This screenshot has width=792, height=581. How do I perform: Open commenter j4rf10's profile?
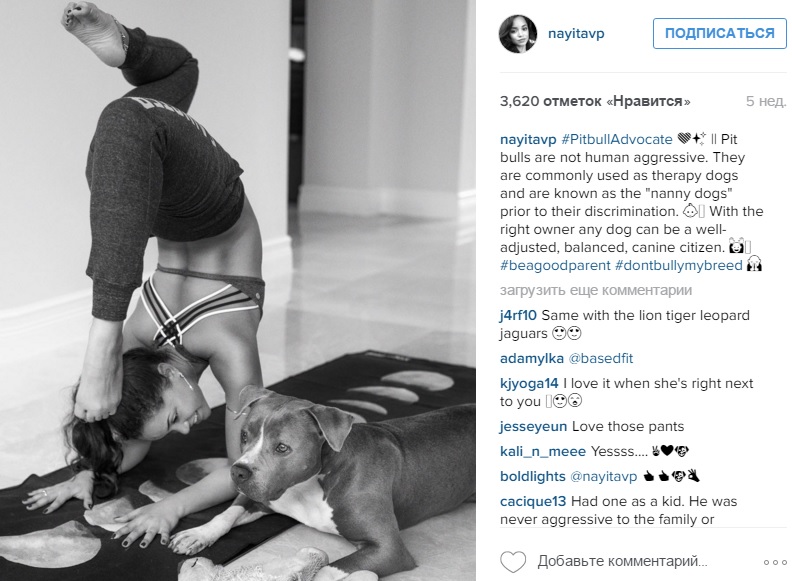pyautogui.click(x=518, y=315)
